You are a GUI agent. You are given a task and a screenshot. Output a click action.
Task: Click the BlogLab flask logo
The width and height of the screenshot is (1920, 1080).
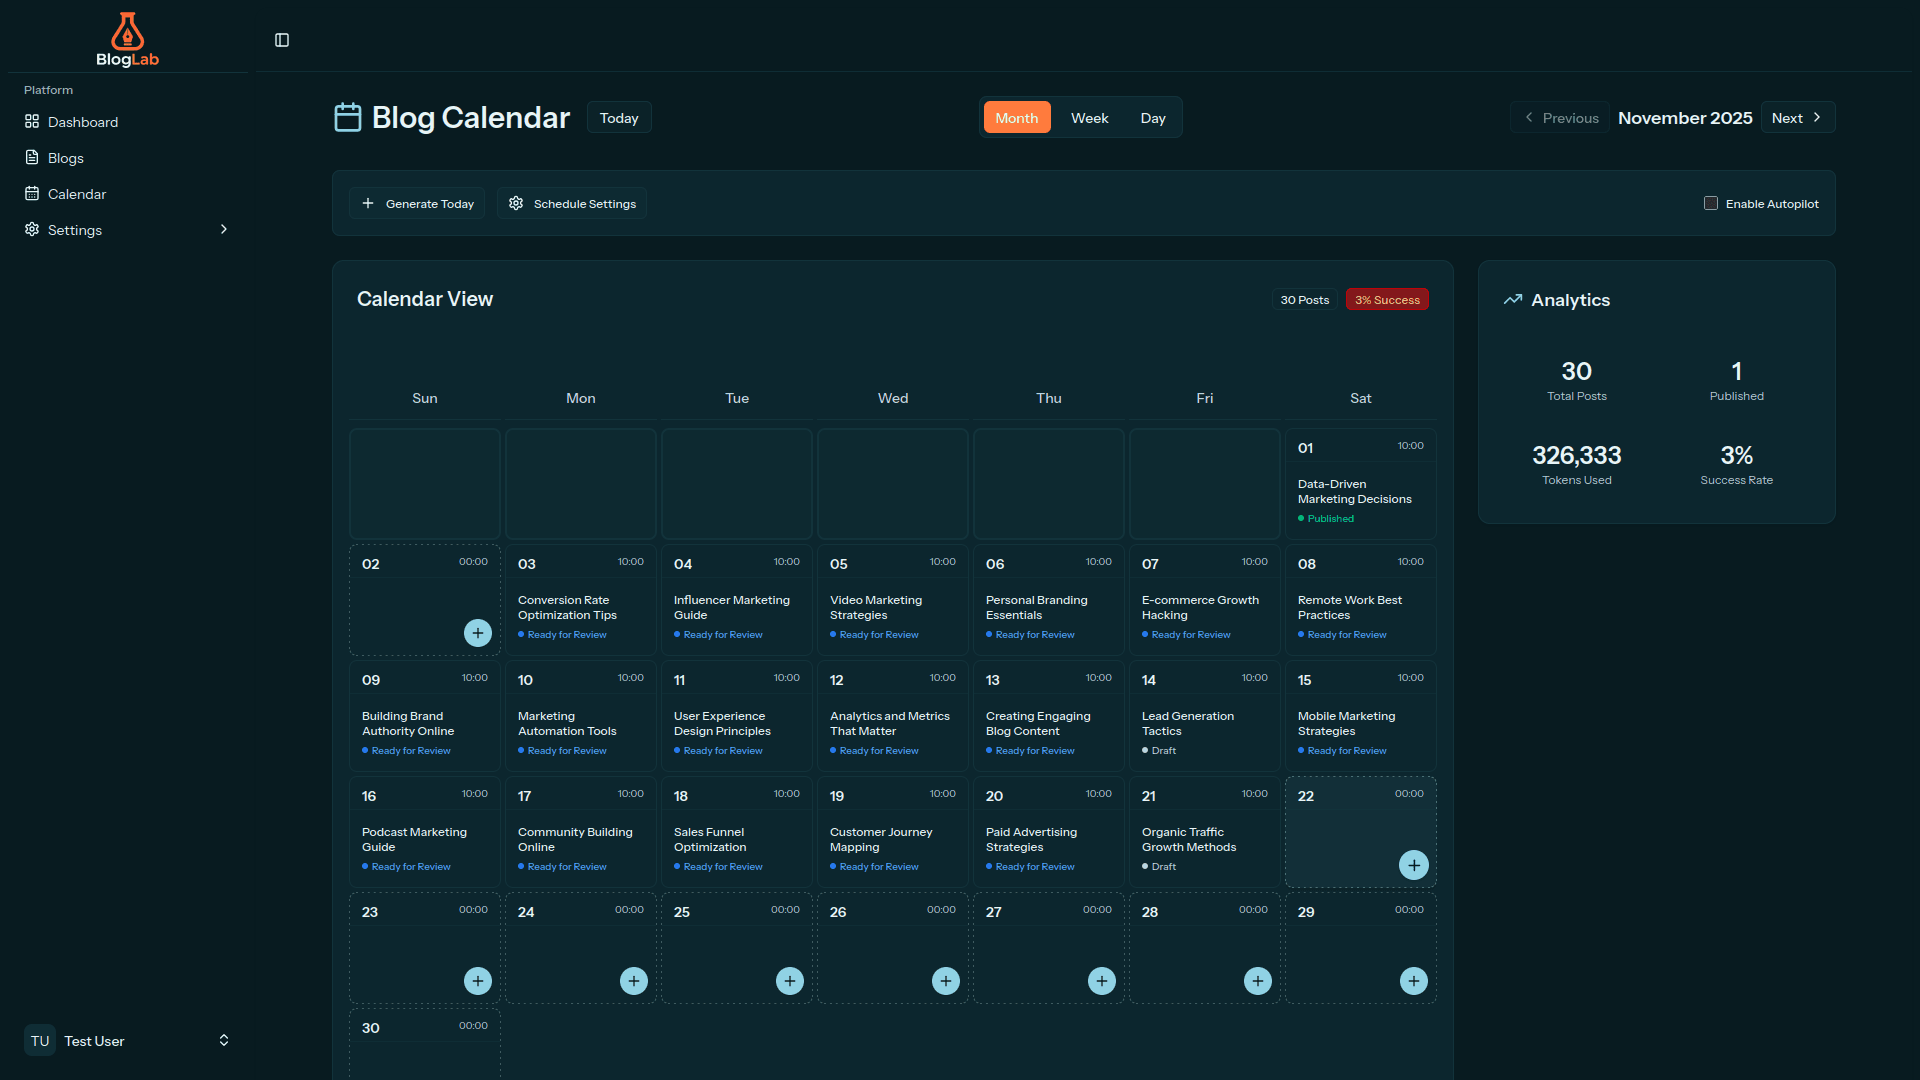click(127, 33)
